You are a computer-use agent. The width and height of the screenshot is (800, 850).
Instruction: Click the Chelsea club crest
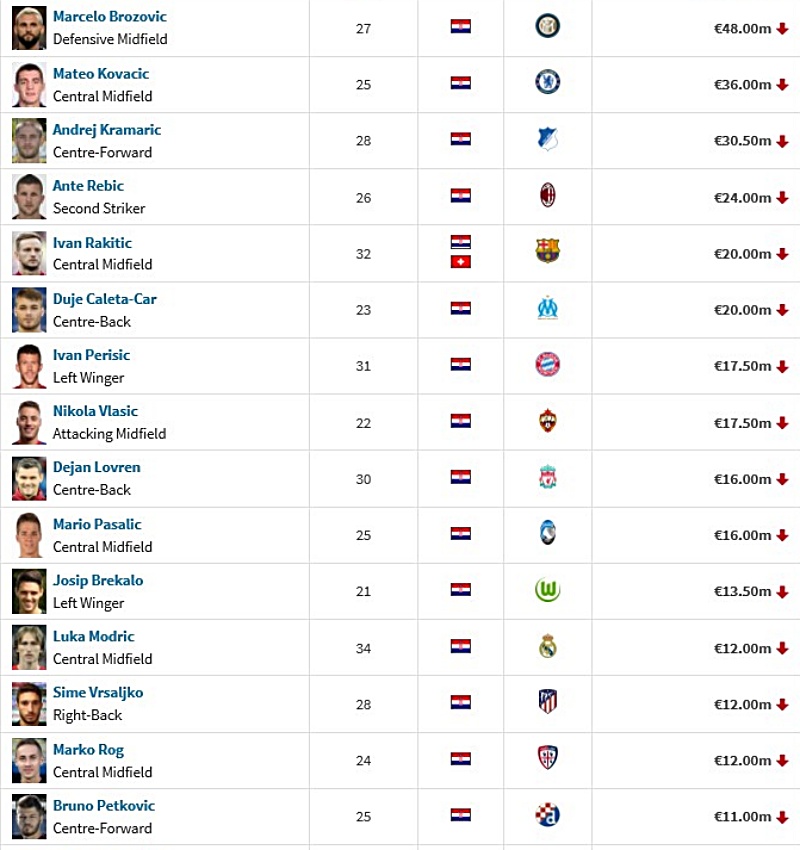click(547, 82)
